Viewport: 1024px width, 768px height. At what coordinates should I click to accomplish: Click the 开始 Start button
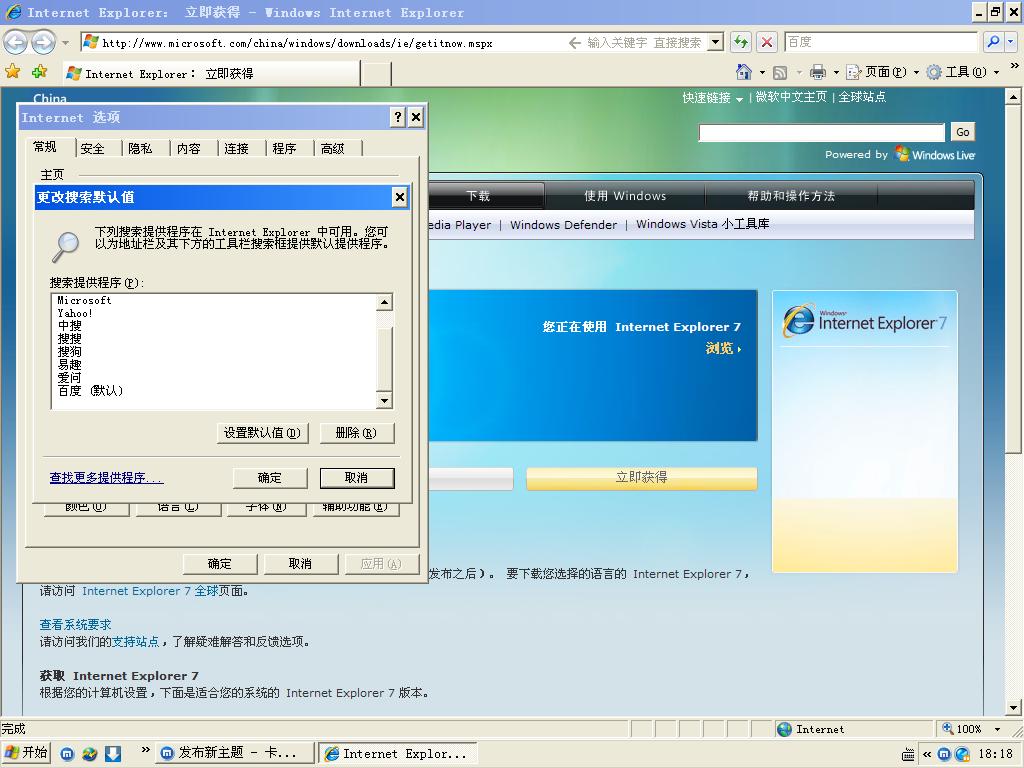(x=27, y=753)
